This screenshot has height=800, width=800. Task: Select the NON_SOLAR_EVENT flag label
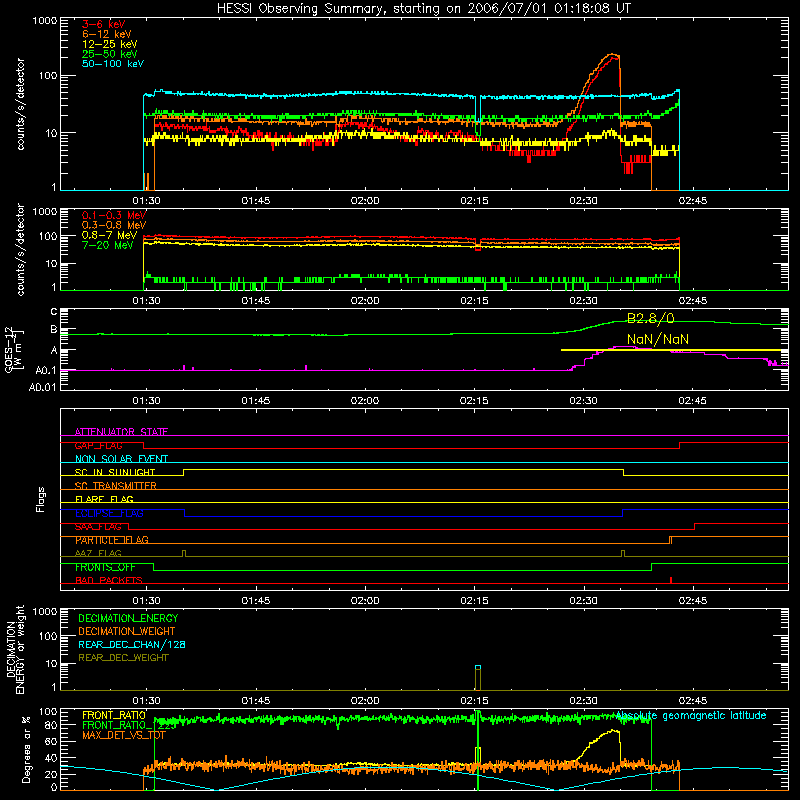[x=121, y=459]
